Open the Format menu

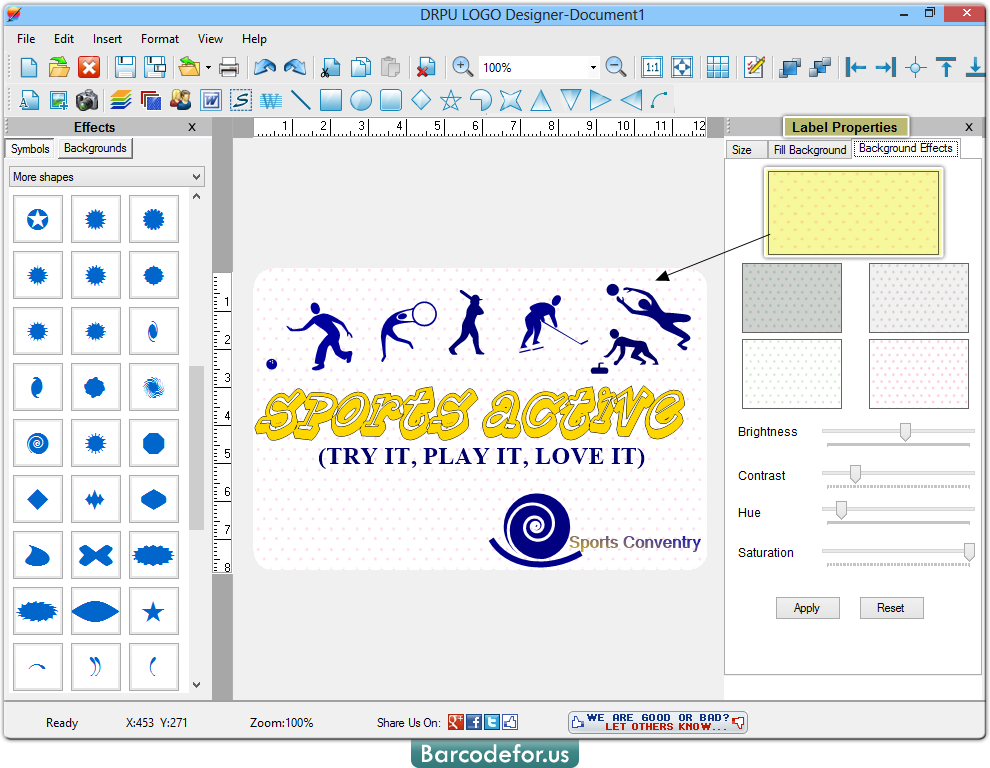[x=159, y=39]
